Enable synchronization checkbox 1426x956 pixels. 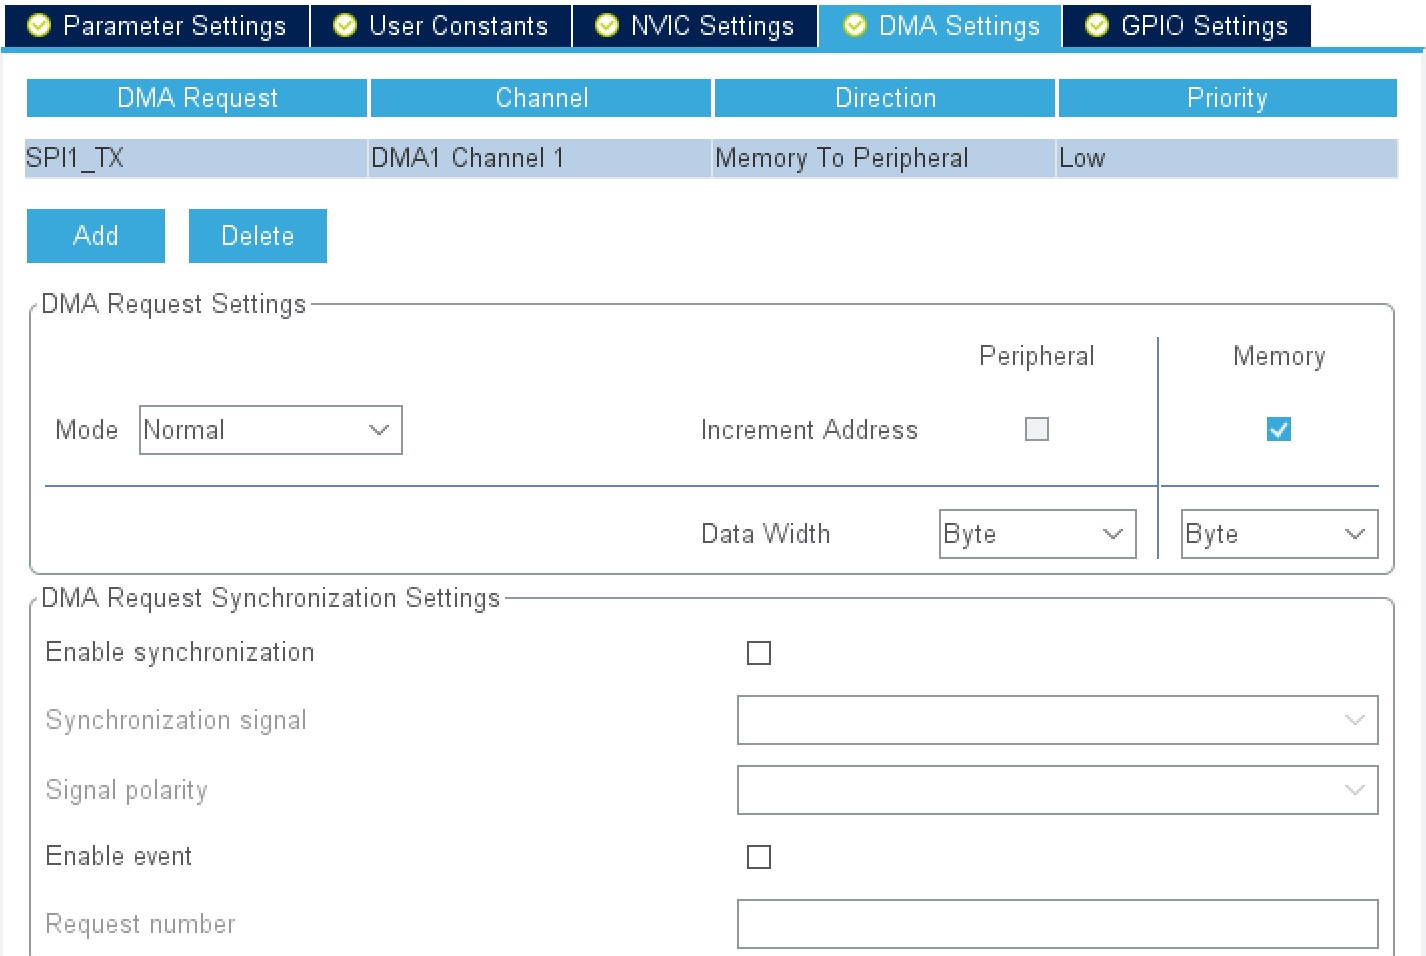[759, 653]
